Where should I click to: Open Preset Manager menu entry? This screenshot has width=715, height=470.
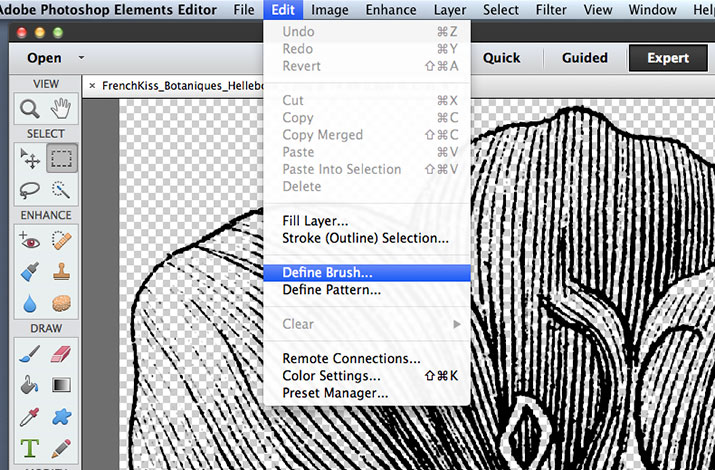[367, 393]
